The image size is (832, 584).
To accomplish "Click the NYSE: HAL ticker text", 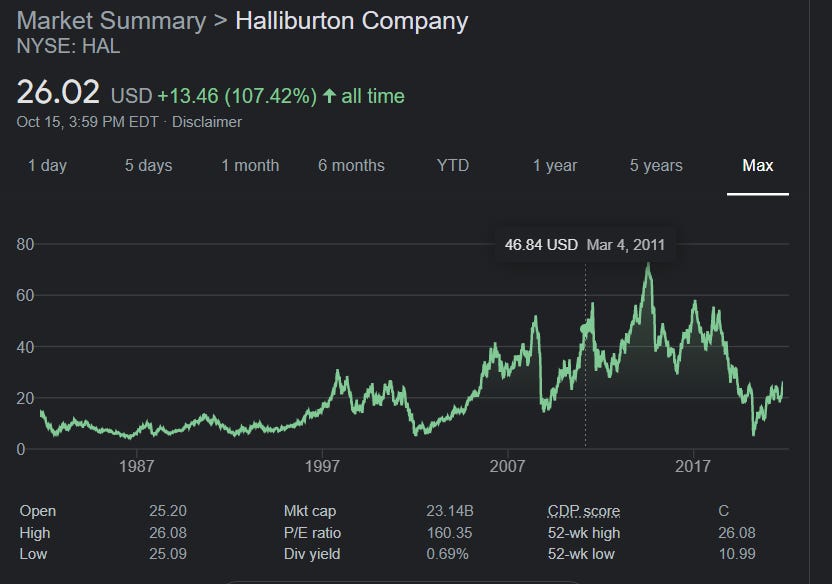I will pyautogui.click(x=68, y=46).
